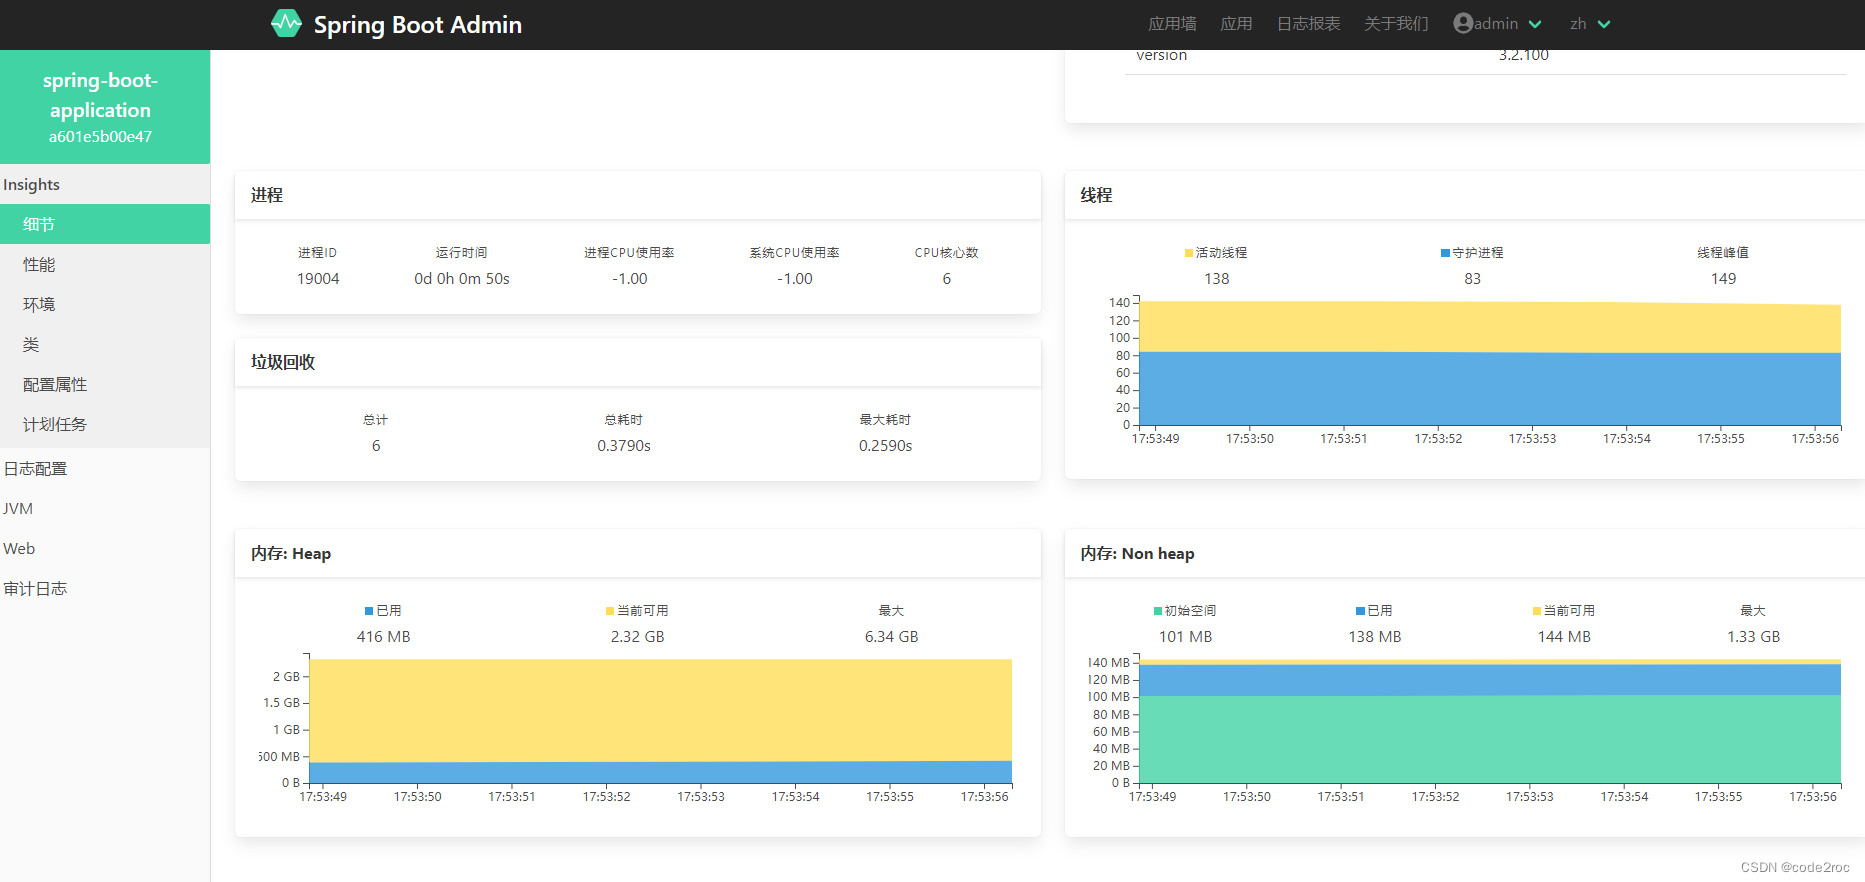Select the spring-boot-application instance header

click(105, 107)
